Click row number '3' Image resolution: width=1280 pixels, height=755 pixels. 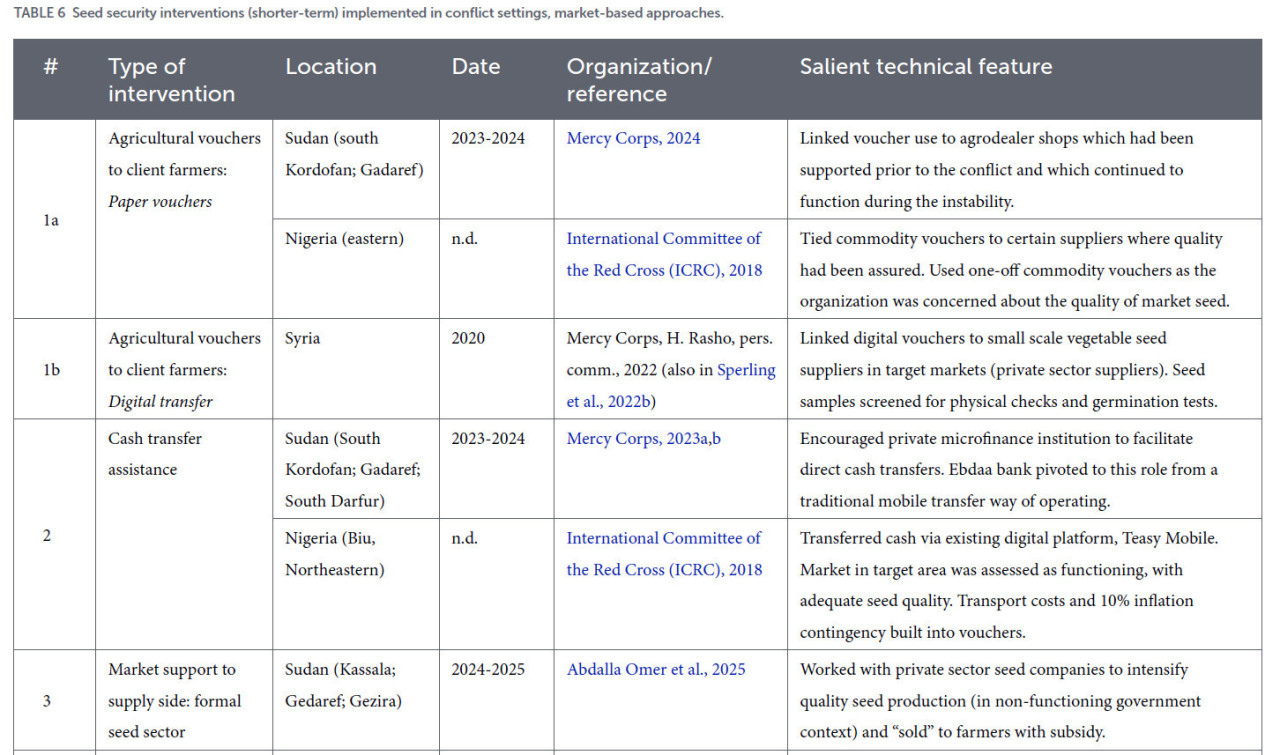tap(47, 701)
